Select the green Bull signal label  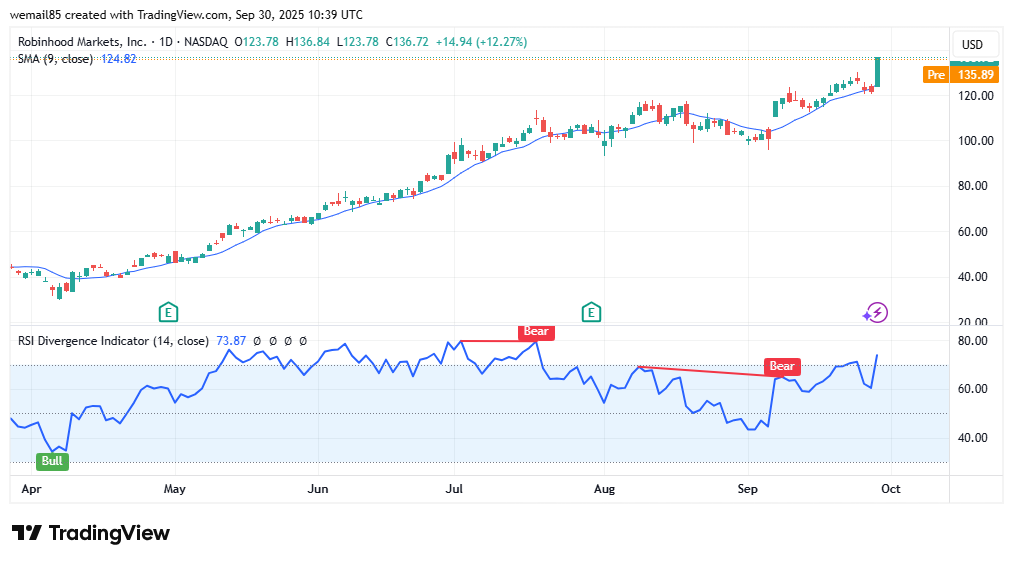[x=51, y=461]
